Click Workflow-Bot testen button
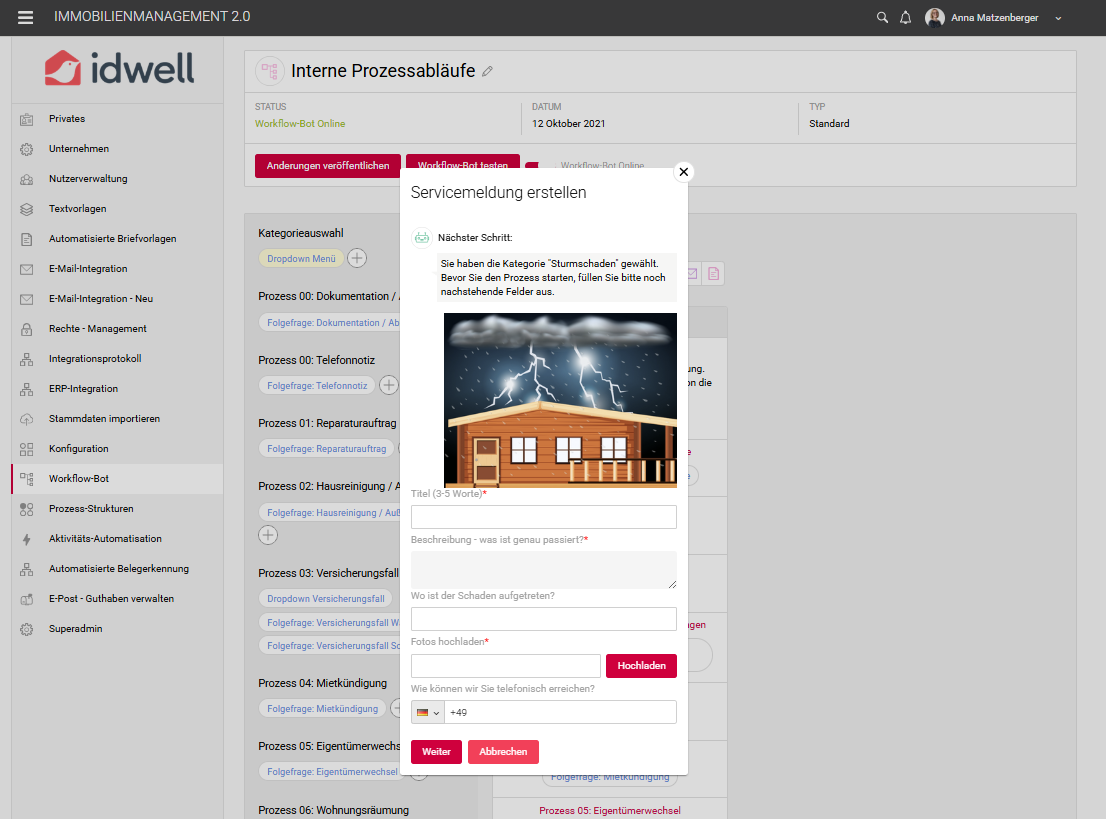 pos(463,162)
